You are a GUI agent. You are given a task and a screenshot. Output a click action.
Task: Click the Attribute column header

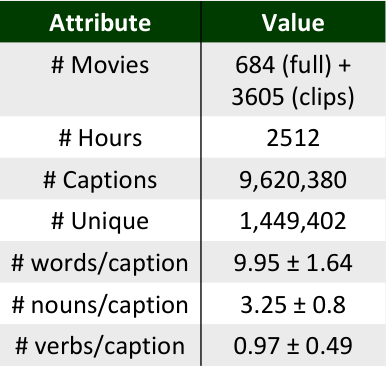[100, 22]
